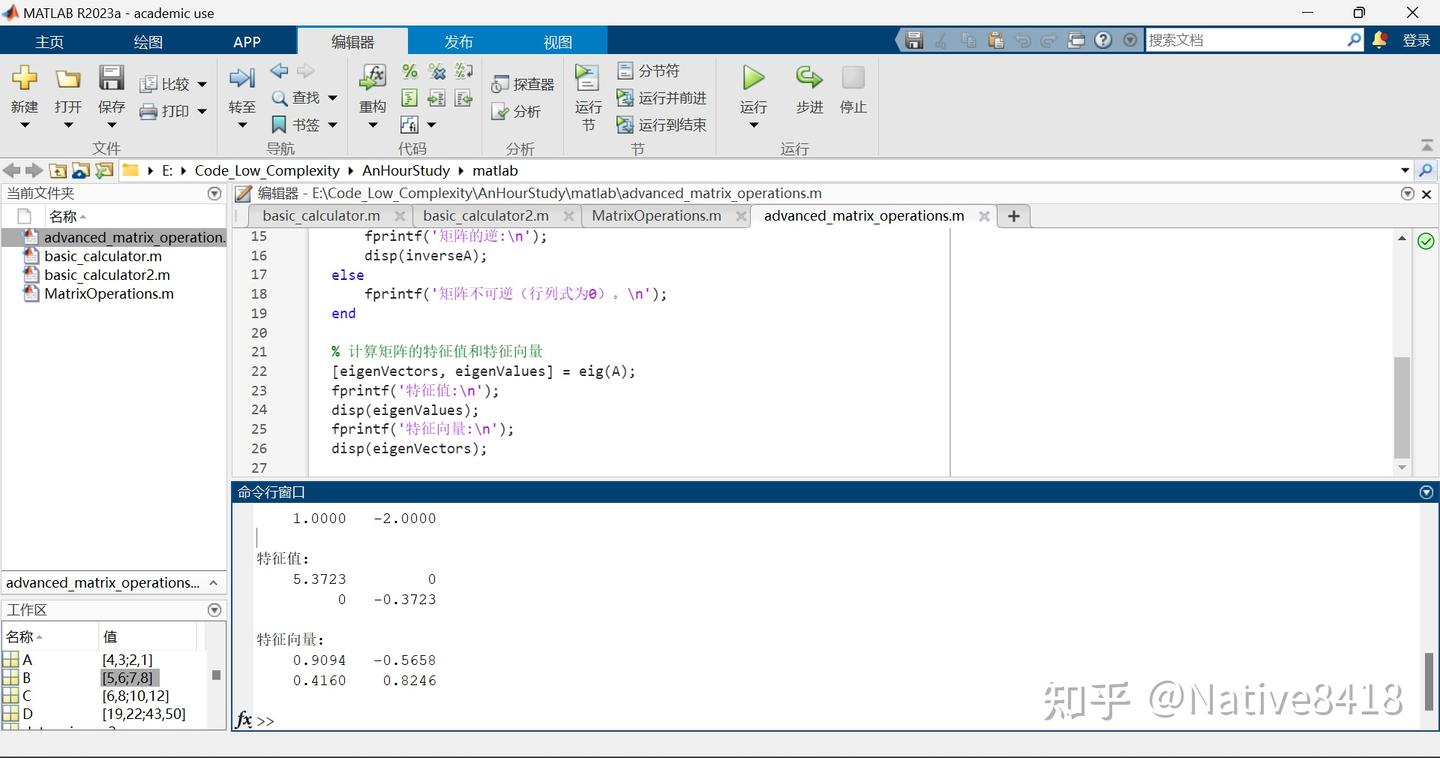Click the editor vertical scrollbar thumb
The height and width of the screenshot is (758, 1440).
[x=1401, y=407]
